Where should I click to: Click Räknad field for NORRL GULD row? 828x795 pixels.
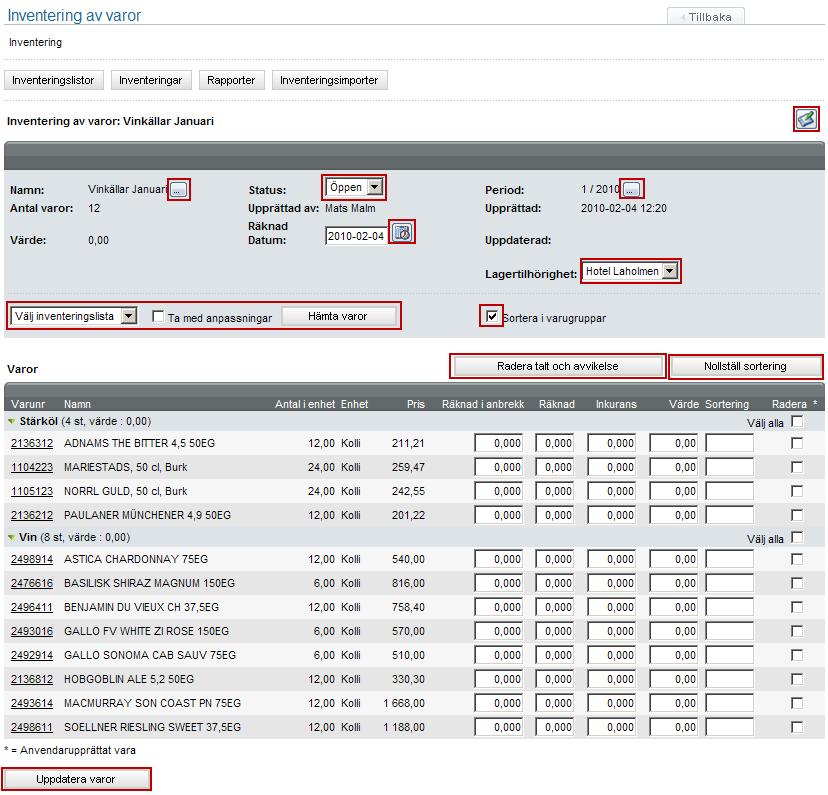554,491
